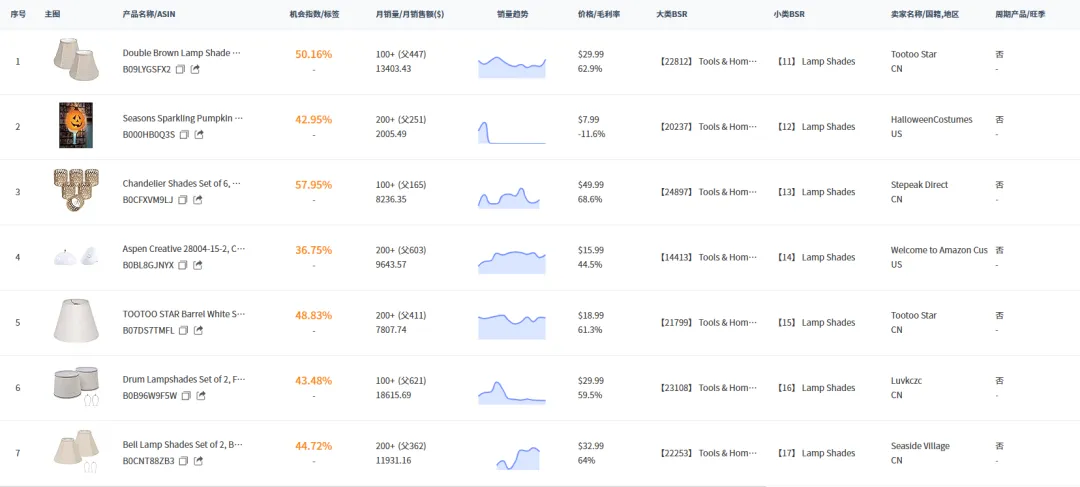This screenshot has width=1080, height=487.
Task: Copy ASIN B0B96W9F5W with the copy icon
Action: [185, 396]
